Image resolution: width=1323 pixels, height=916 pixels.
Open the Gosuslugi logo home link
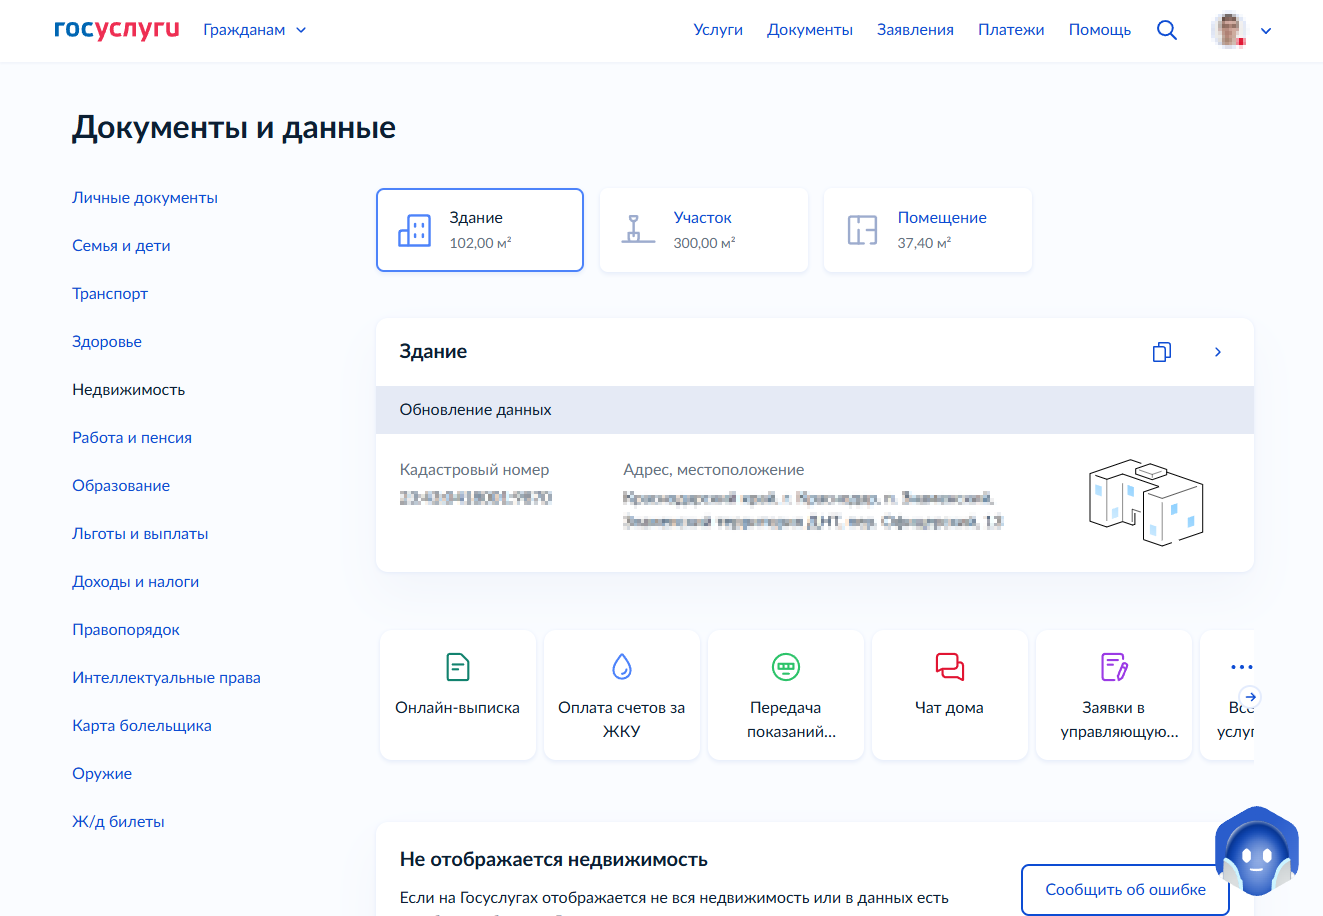point(116,29)
